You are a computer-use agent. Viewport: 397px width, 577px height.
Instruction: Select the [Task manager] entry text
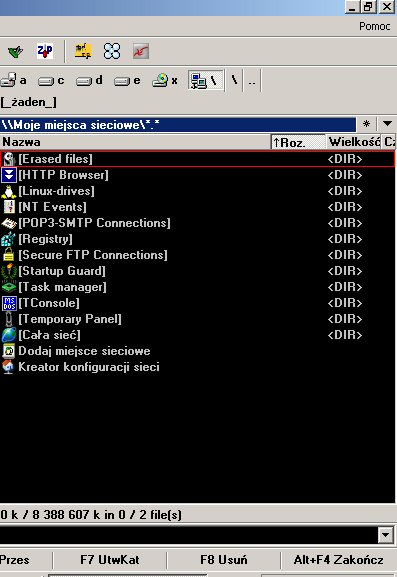point(63,287)
